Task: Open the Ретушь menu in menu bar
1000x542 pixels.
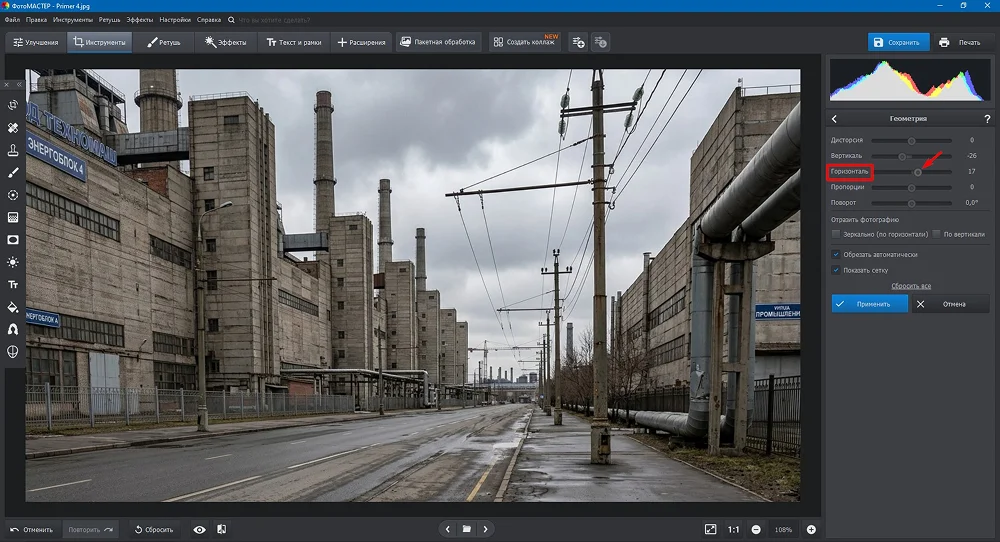Action: (x=109, y=20)
